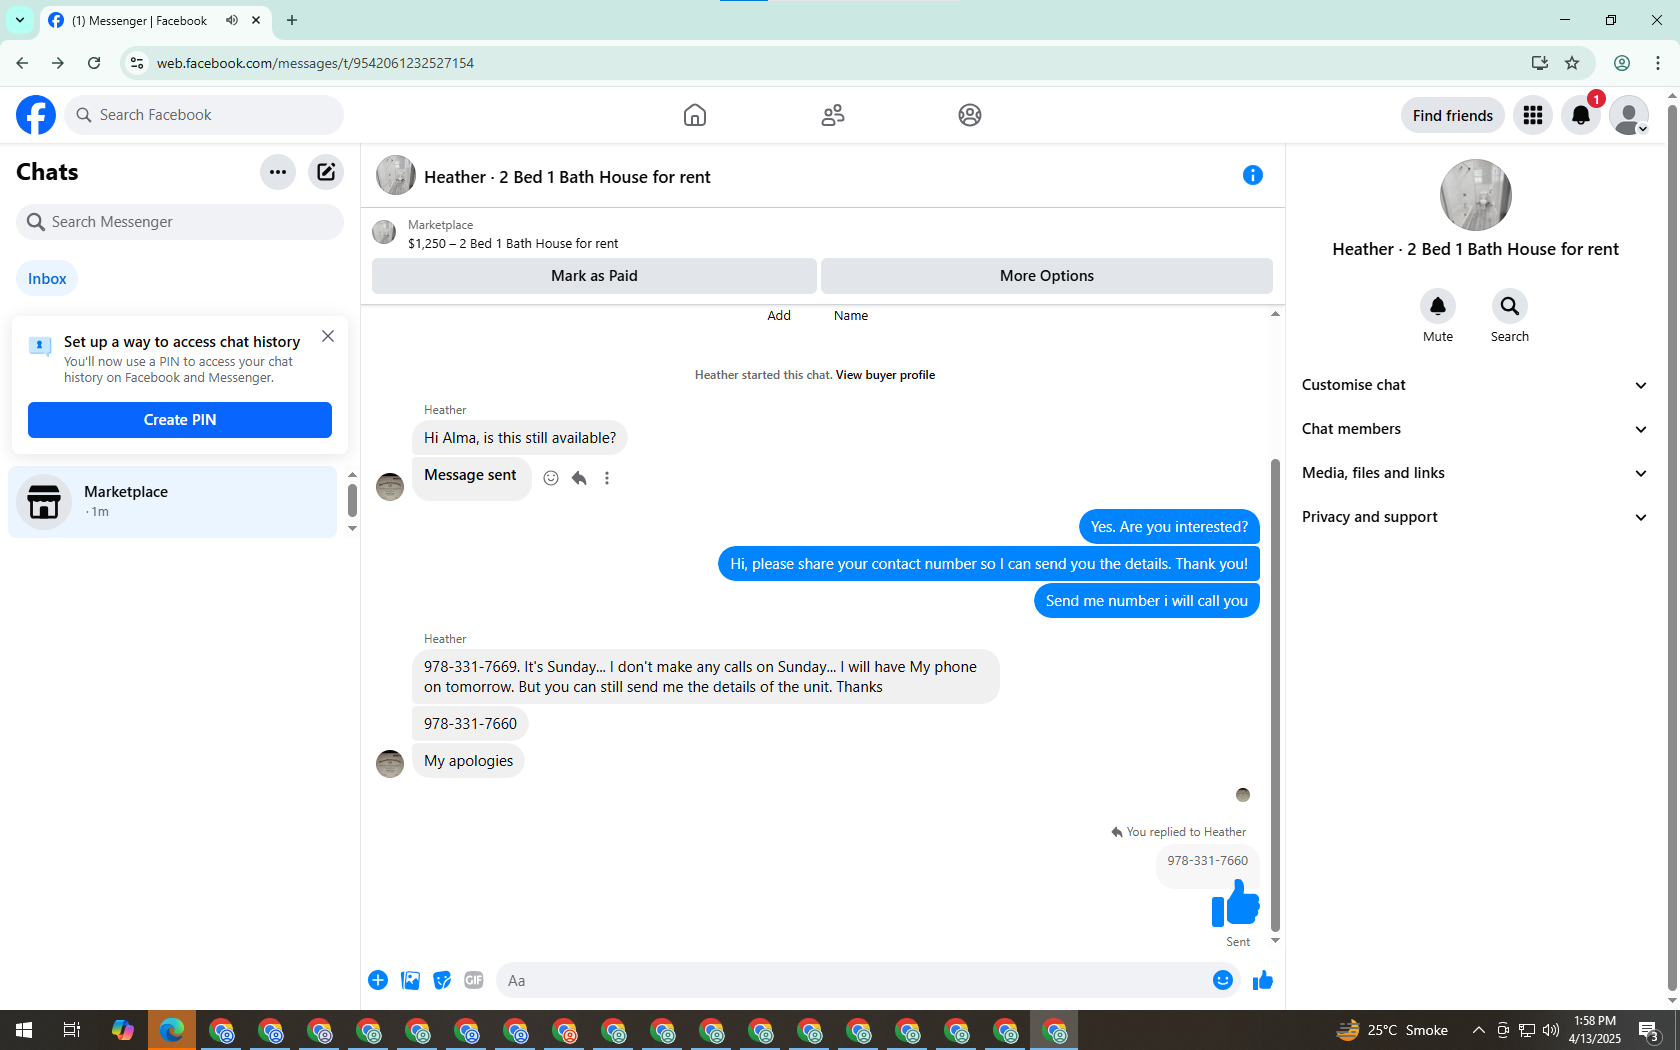
Task: Open the Marketplace chat entry
Action: (x=173, y=502)
